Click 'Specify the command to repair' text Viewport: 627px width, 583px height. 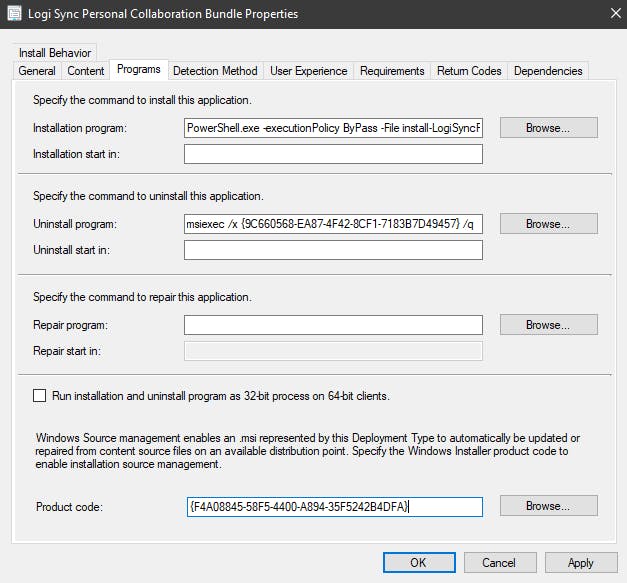[142, 297]
